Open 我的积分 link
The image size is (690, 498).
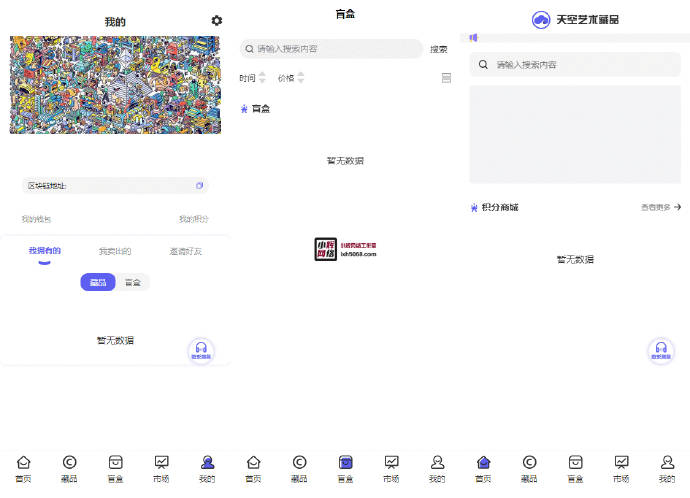point(194,219)
